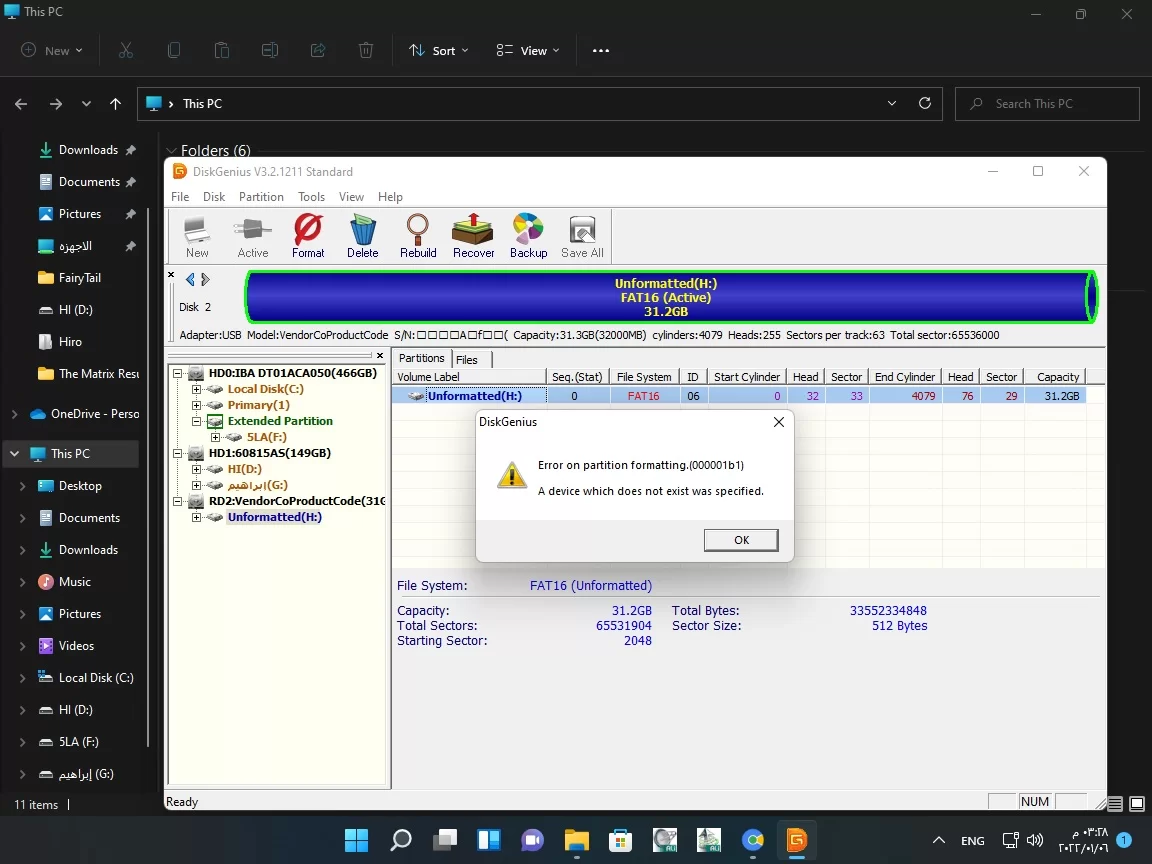Click See more ellipsis in File Explorer
The width and height of the screenshot is (1152, 864).
point(601,51)
